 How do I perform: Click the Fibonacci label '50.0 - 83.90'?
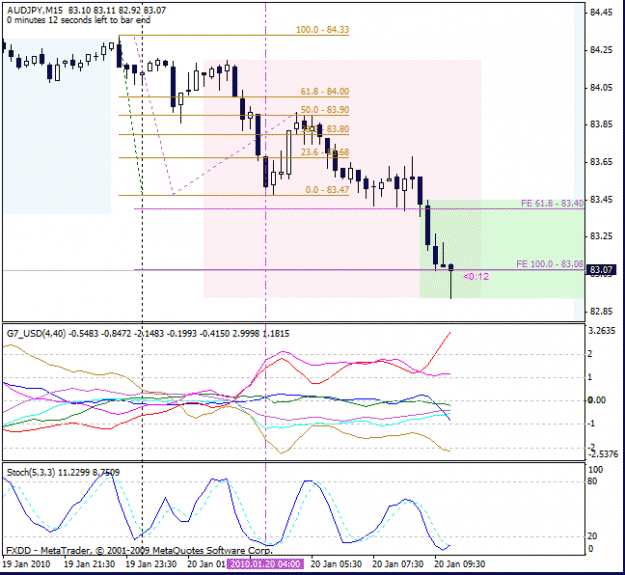[324, 110]
